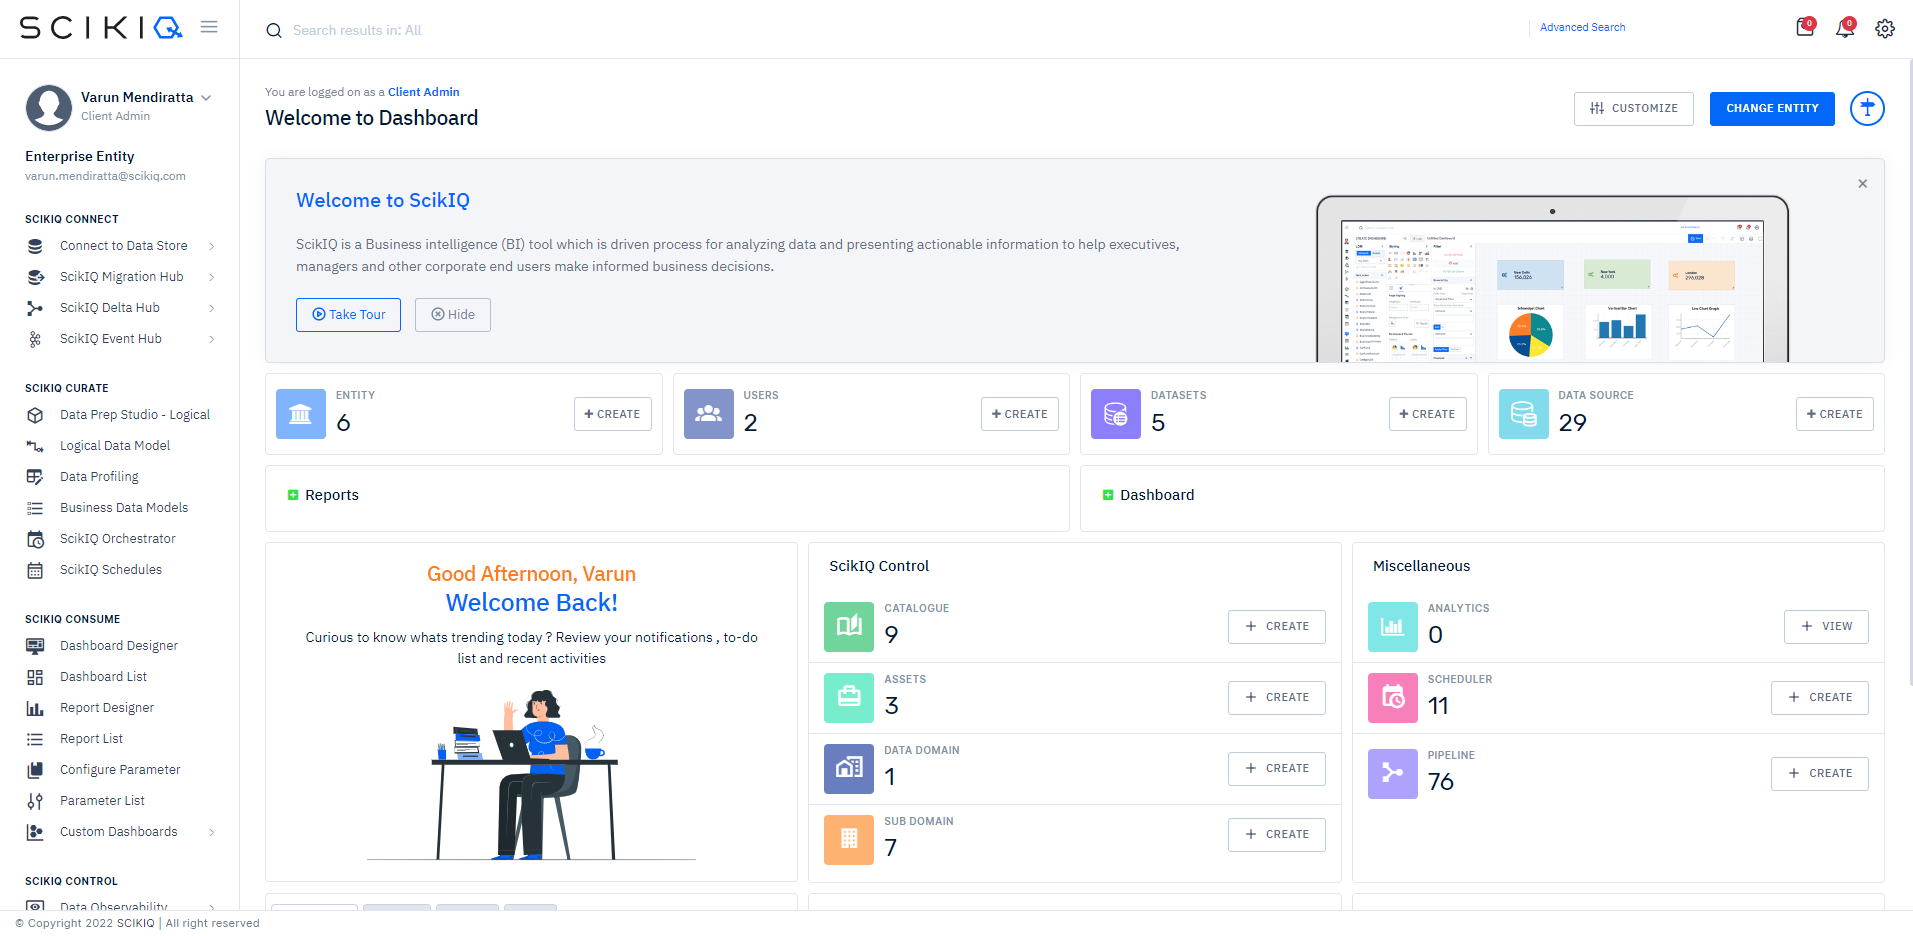Click the SCIKIQ logo
This screenshot has width=1913, height=936.
pos(101,28)
